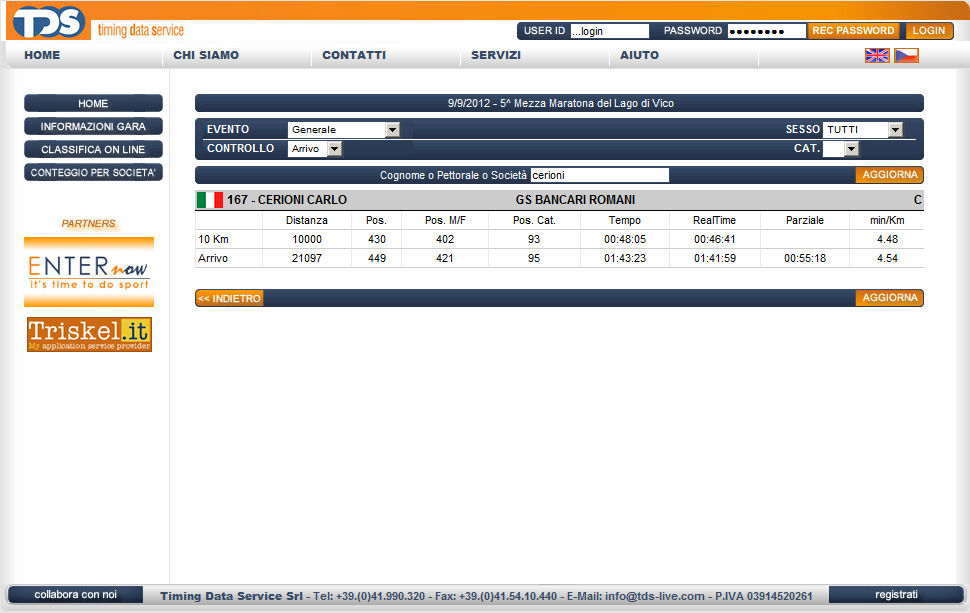Image resolution: width=970 pixels, height=613 pixels.
Task: Open the AIUTO menu item
Action: [639, 56]
